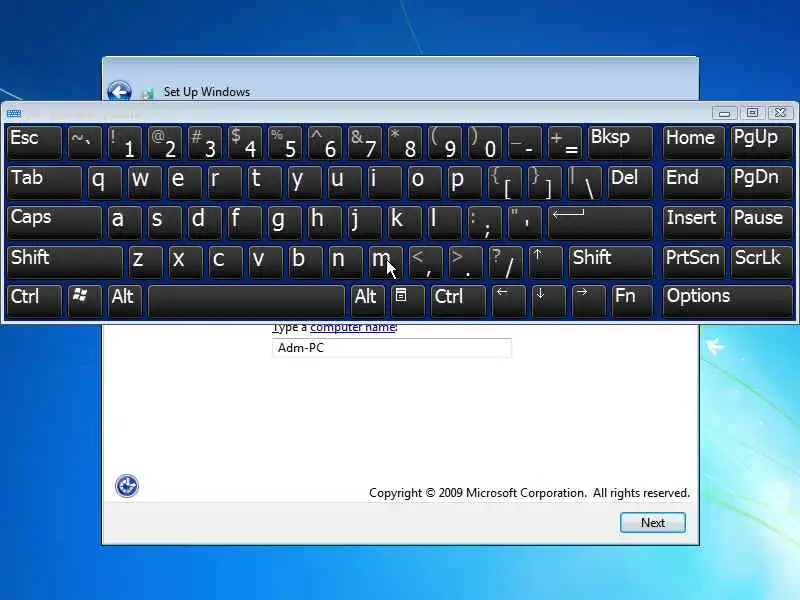Click the PgUp key

[762, 142]
